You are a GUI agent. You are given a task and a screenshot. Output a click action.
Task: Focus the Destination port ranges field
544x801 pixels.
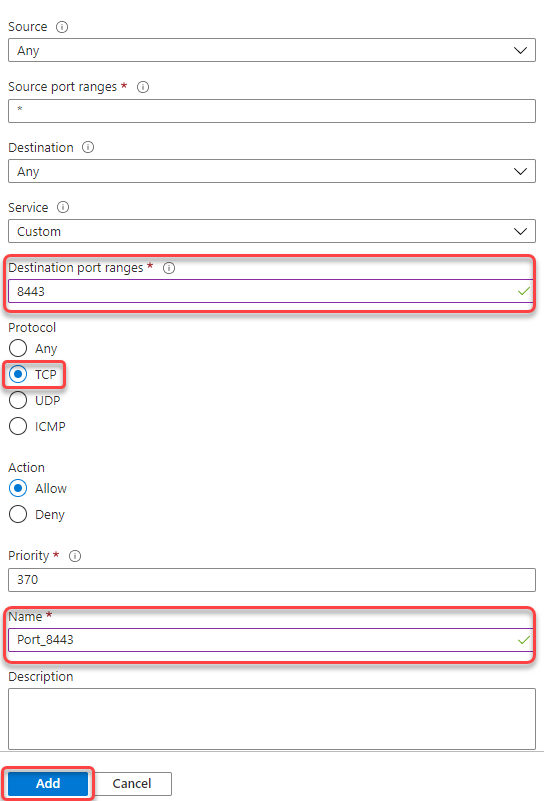[271, 292]
